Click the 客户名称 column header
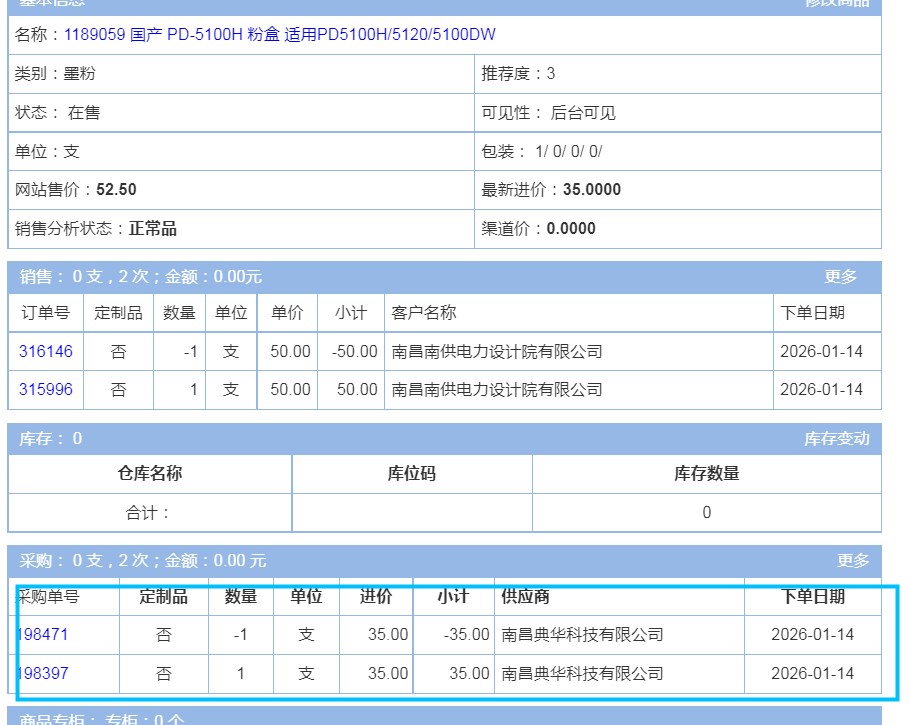 coord(424,313)
